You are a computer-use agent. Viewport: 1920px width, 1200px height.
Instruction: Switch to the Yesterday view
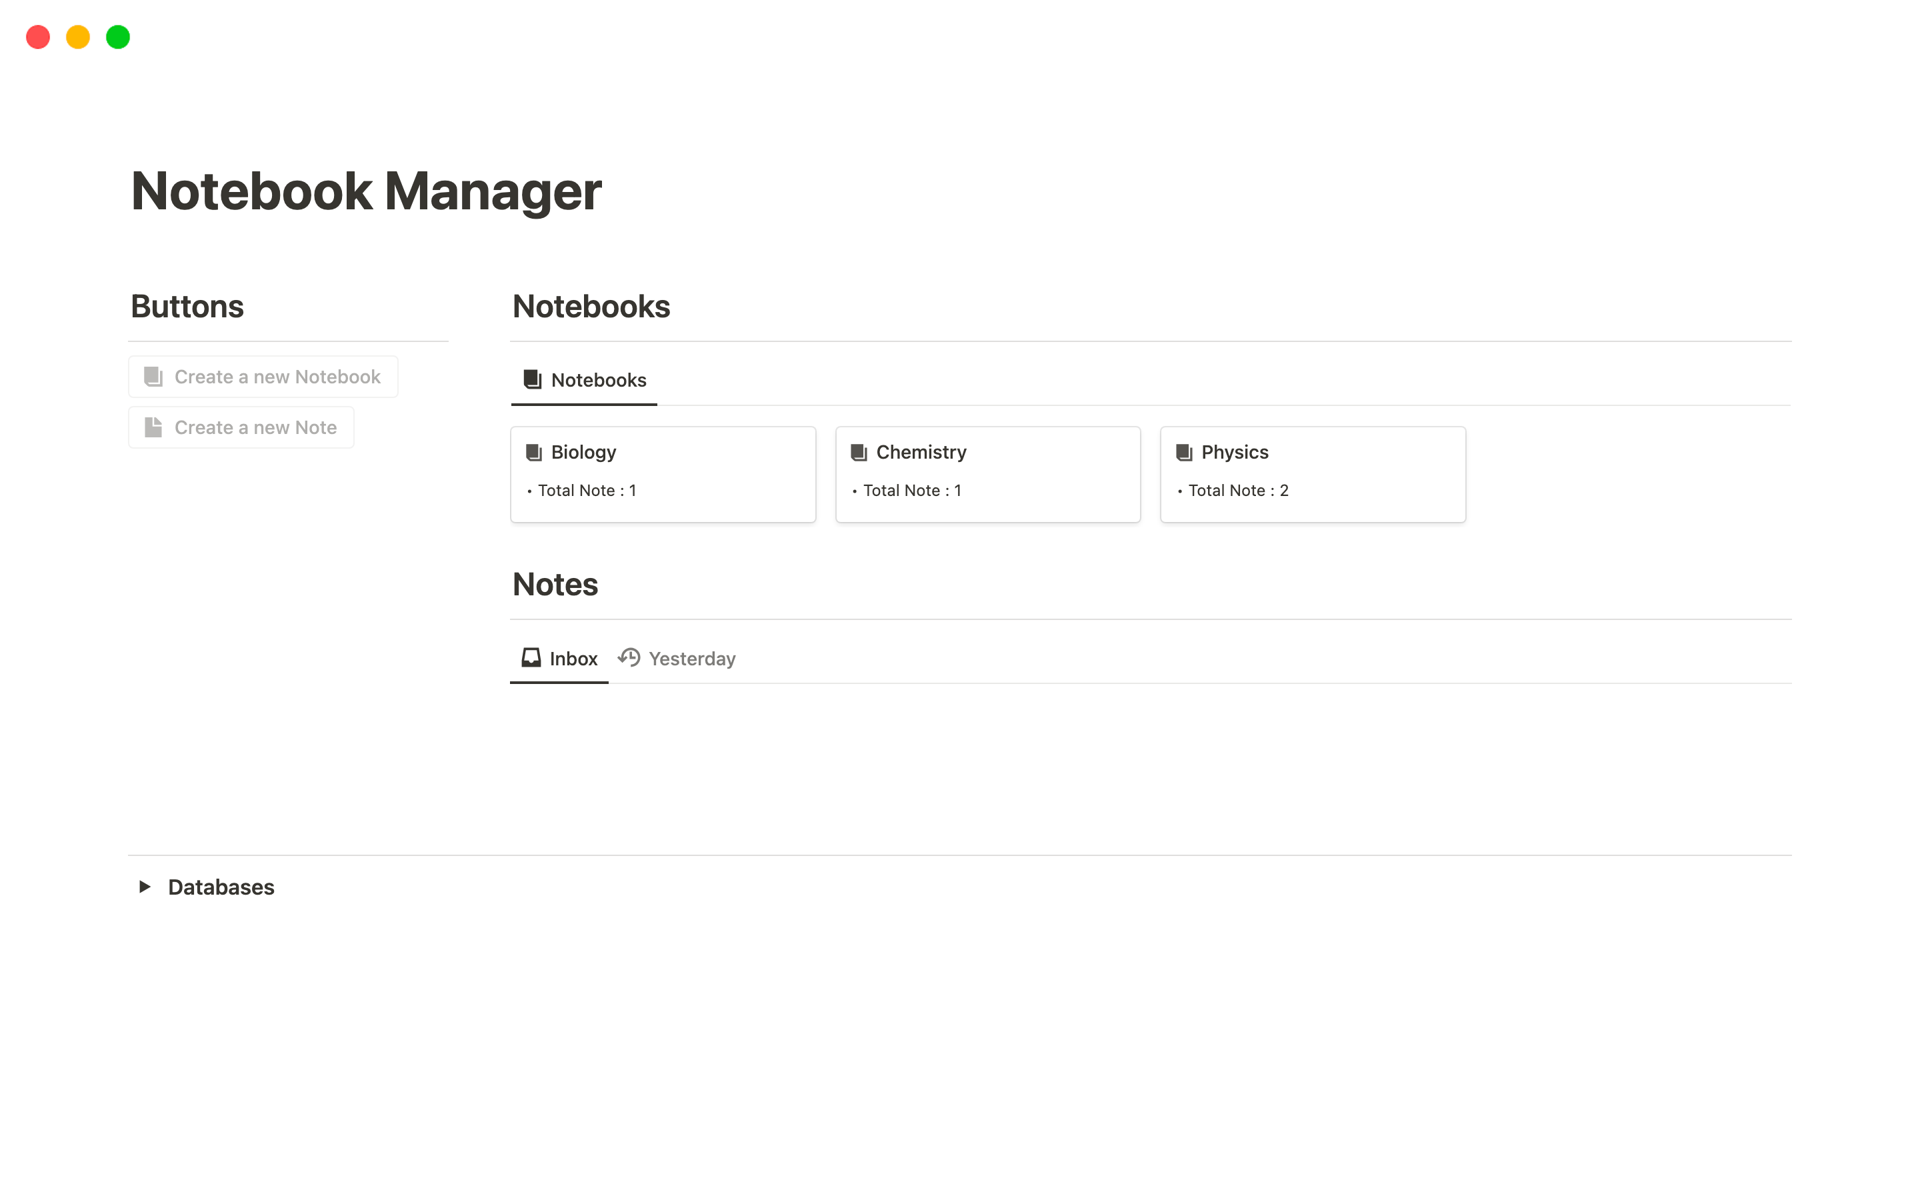(692, 658)
